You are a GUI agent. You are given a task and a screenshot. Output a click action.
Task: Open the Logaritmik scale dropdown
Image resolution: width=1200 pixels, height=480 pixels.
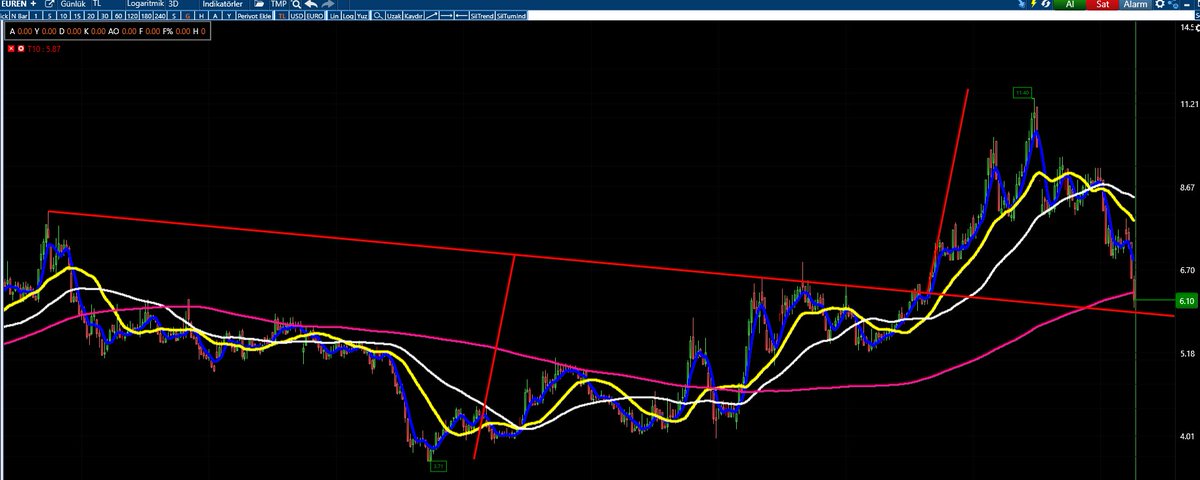point(146,5)
